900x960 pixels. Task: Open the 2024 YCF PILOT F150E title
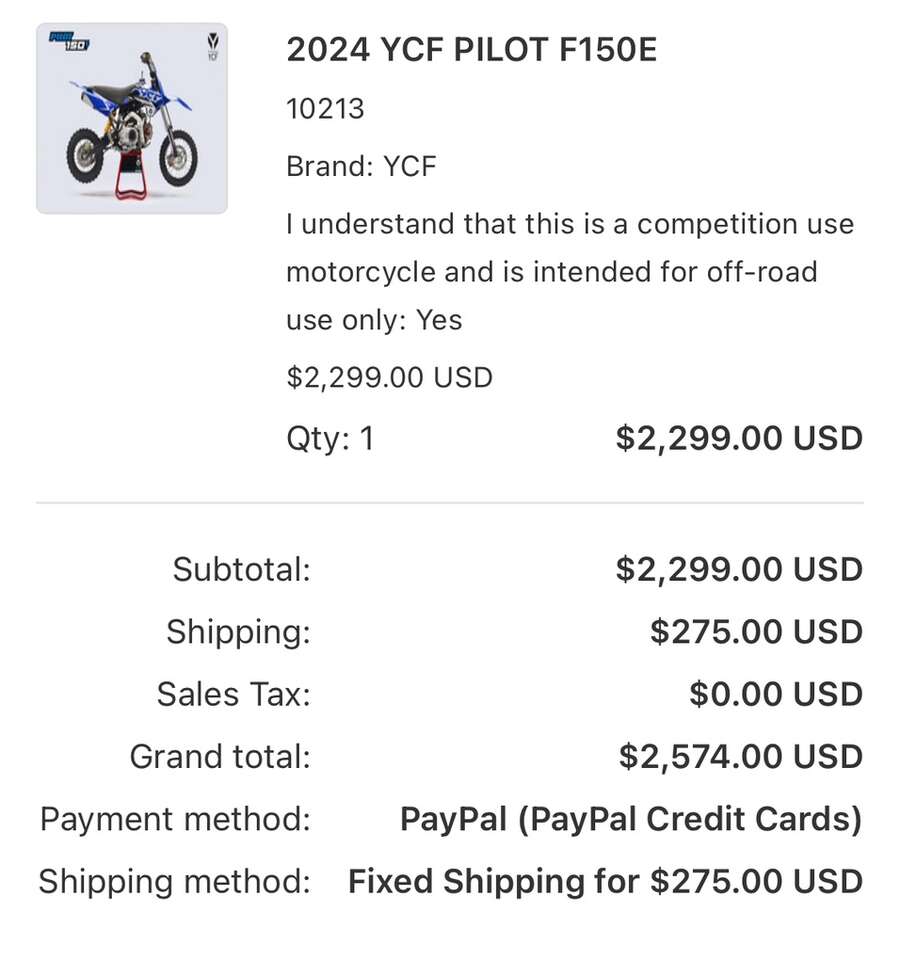click(x=471, y=50)
